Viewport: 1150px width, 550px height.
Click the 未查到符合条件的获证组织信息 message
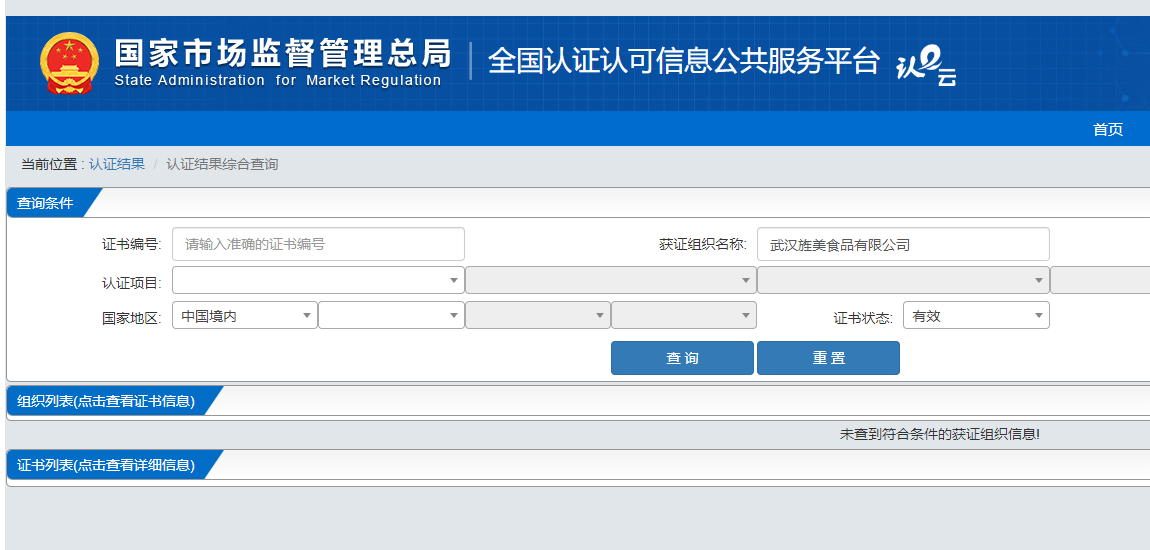(x=940, y=434)
